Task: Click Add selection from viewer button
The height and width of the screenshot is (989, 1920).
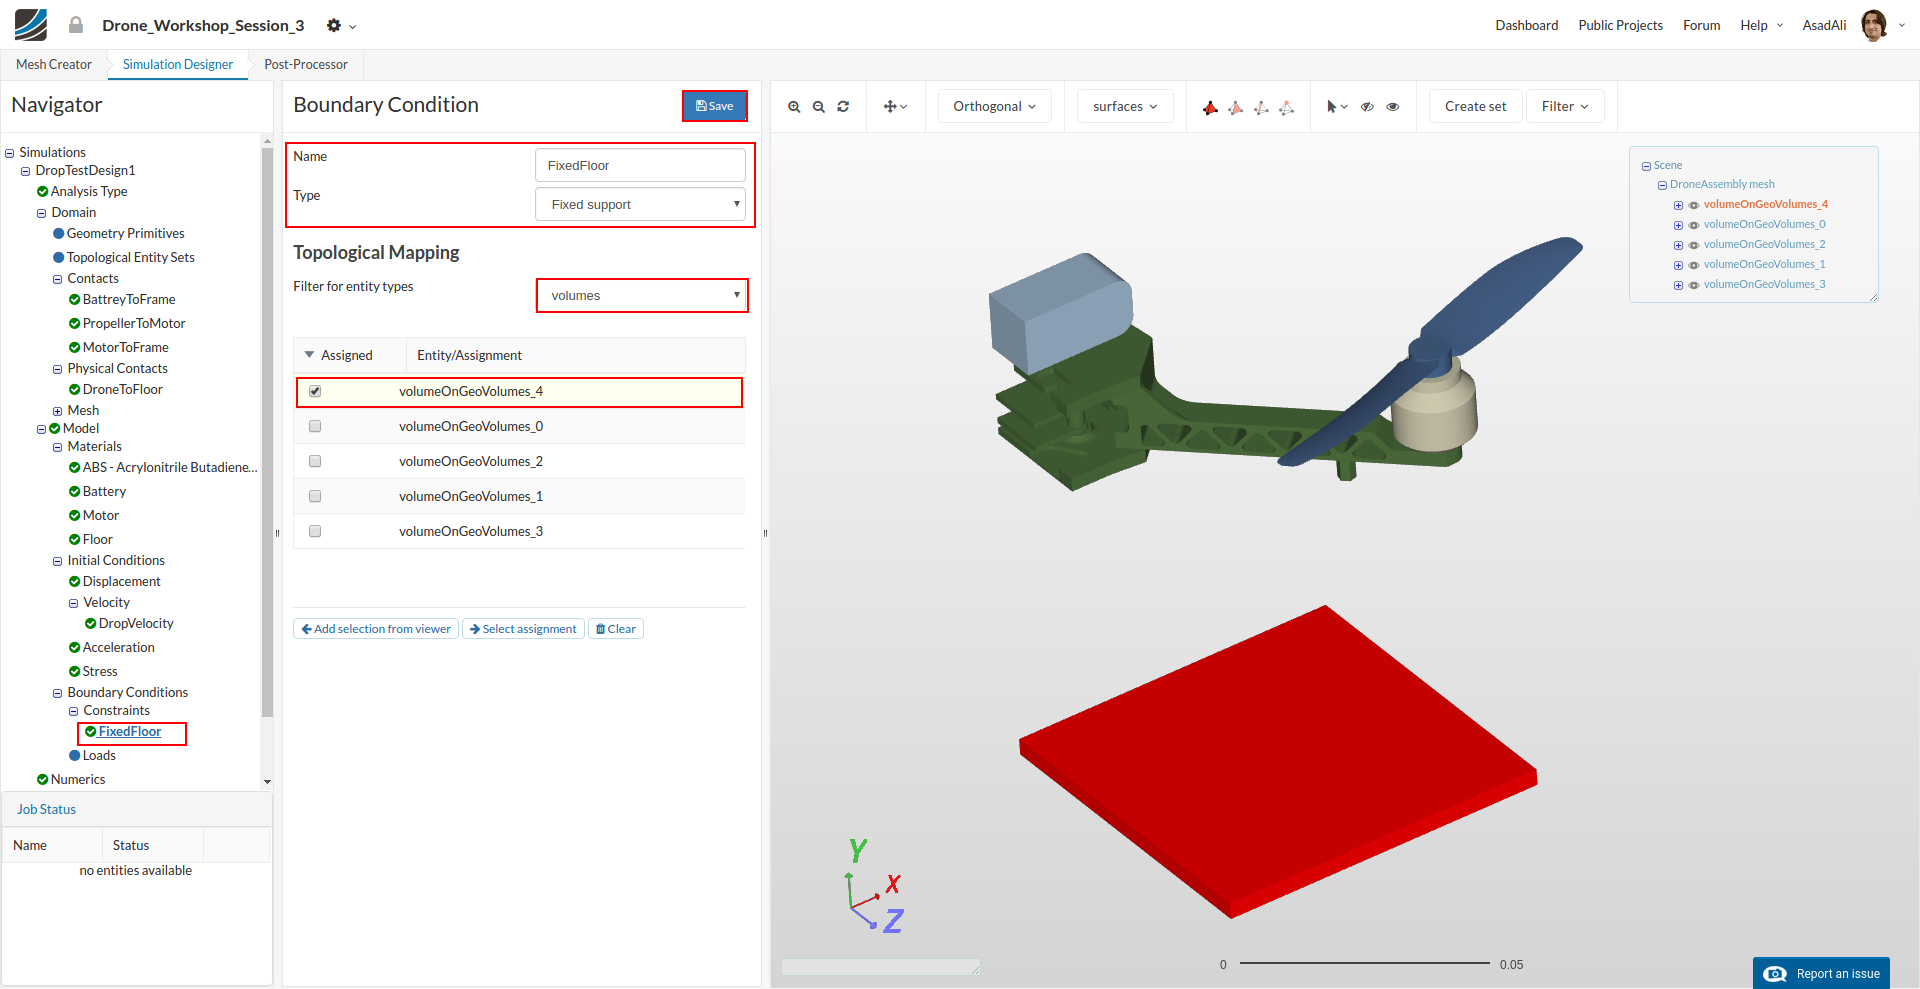Action: [376, 629]
